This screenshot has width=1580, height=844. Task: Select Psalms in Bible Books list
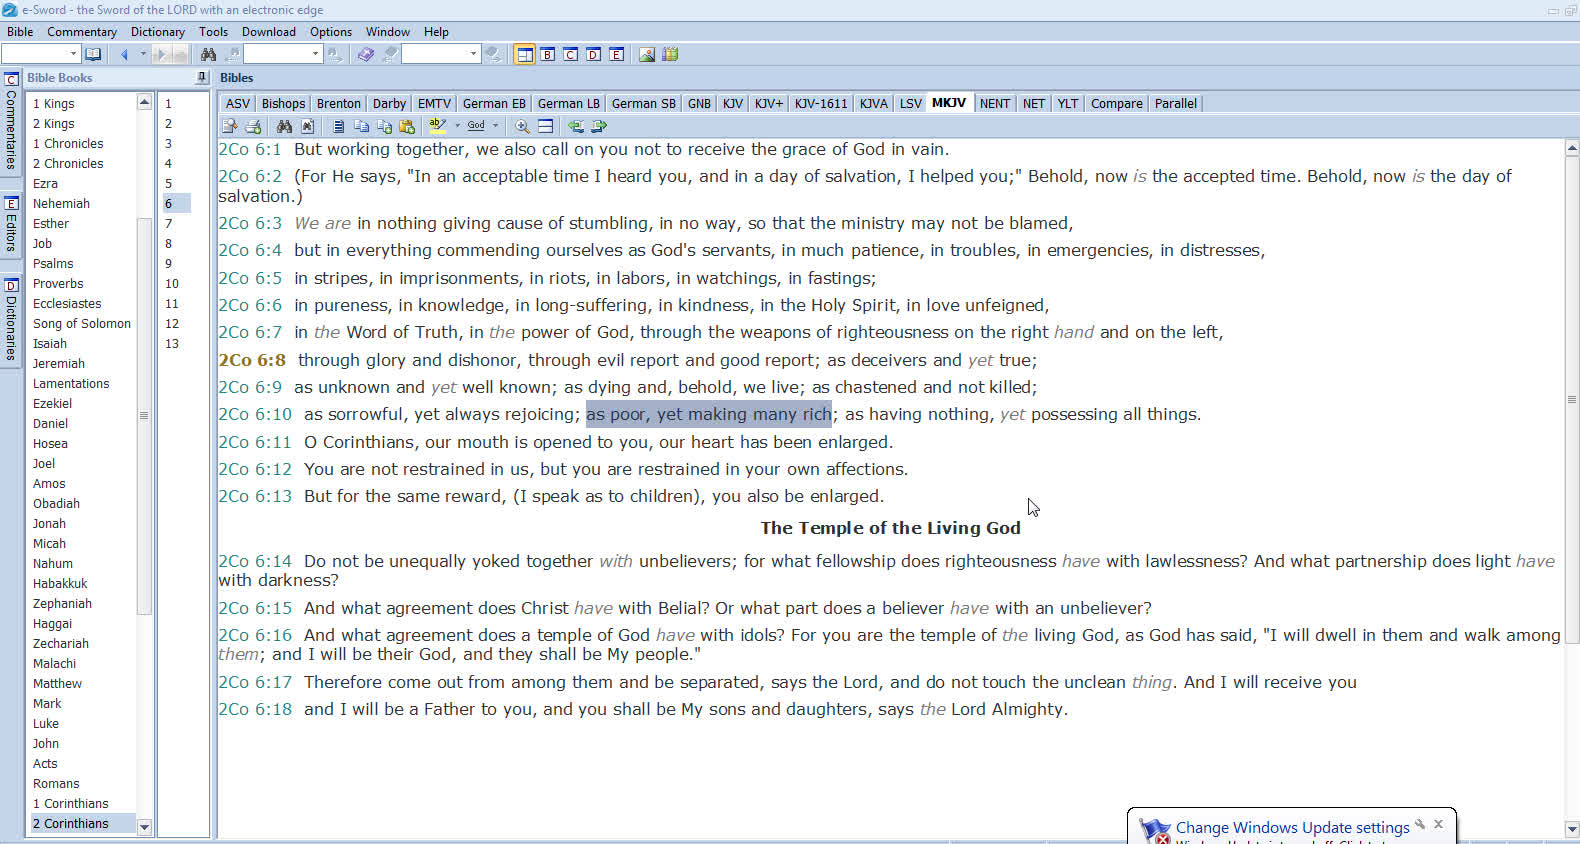53,263
